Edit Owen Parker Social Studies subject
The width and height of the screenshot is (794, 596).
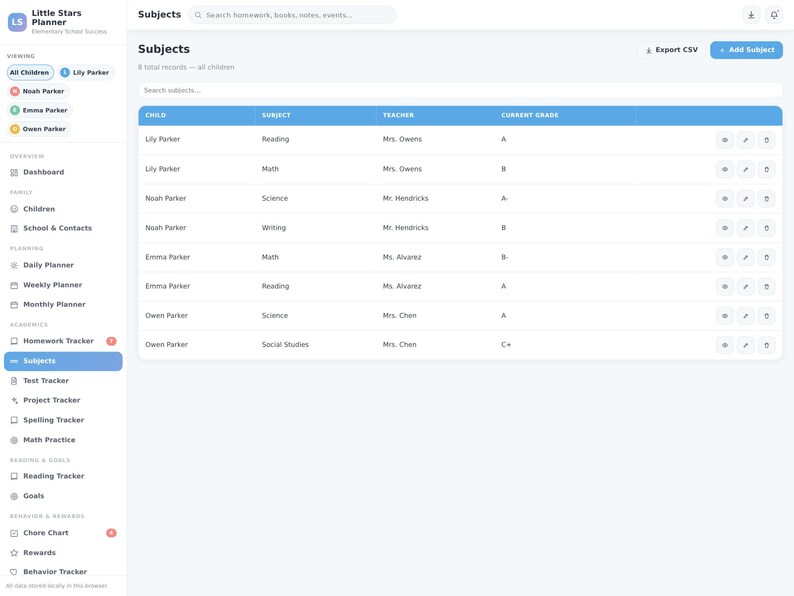[x=745, y=345]
